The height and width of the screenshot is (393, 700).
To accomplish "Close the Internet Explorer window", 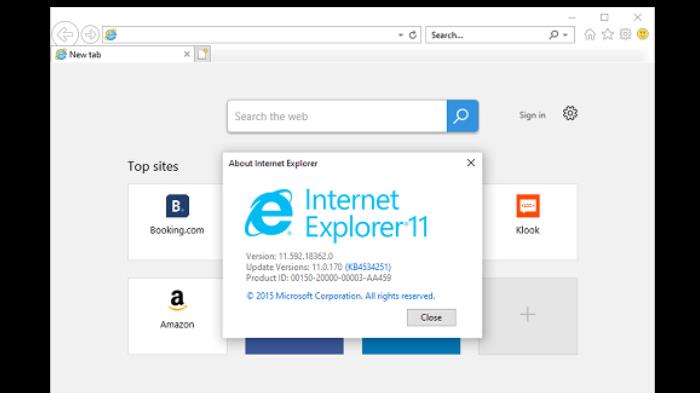I will [638, 17].
